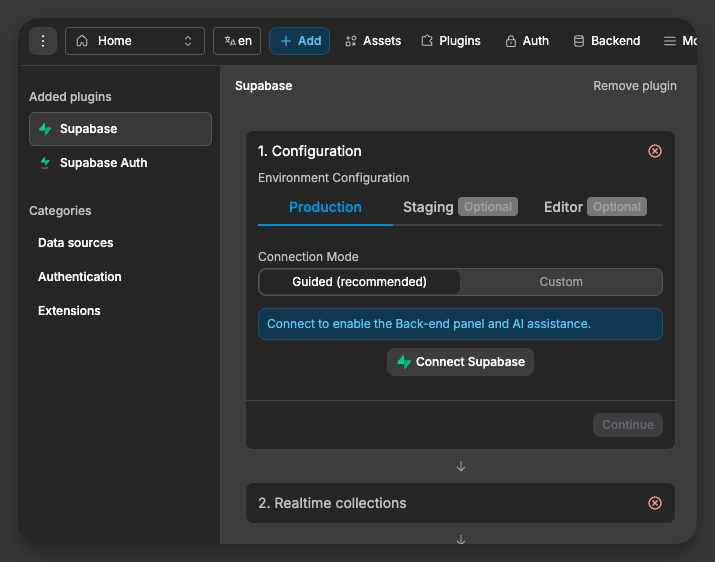The height and width of the screenshot is (562, 715).
Task: Click Remove plugin link
Action: [635, 86]
